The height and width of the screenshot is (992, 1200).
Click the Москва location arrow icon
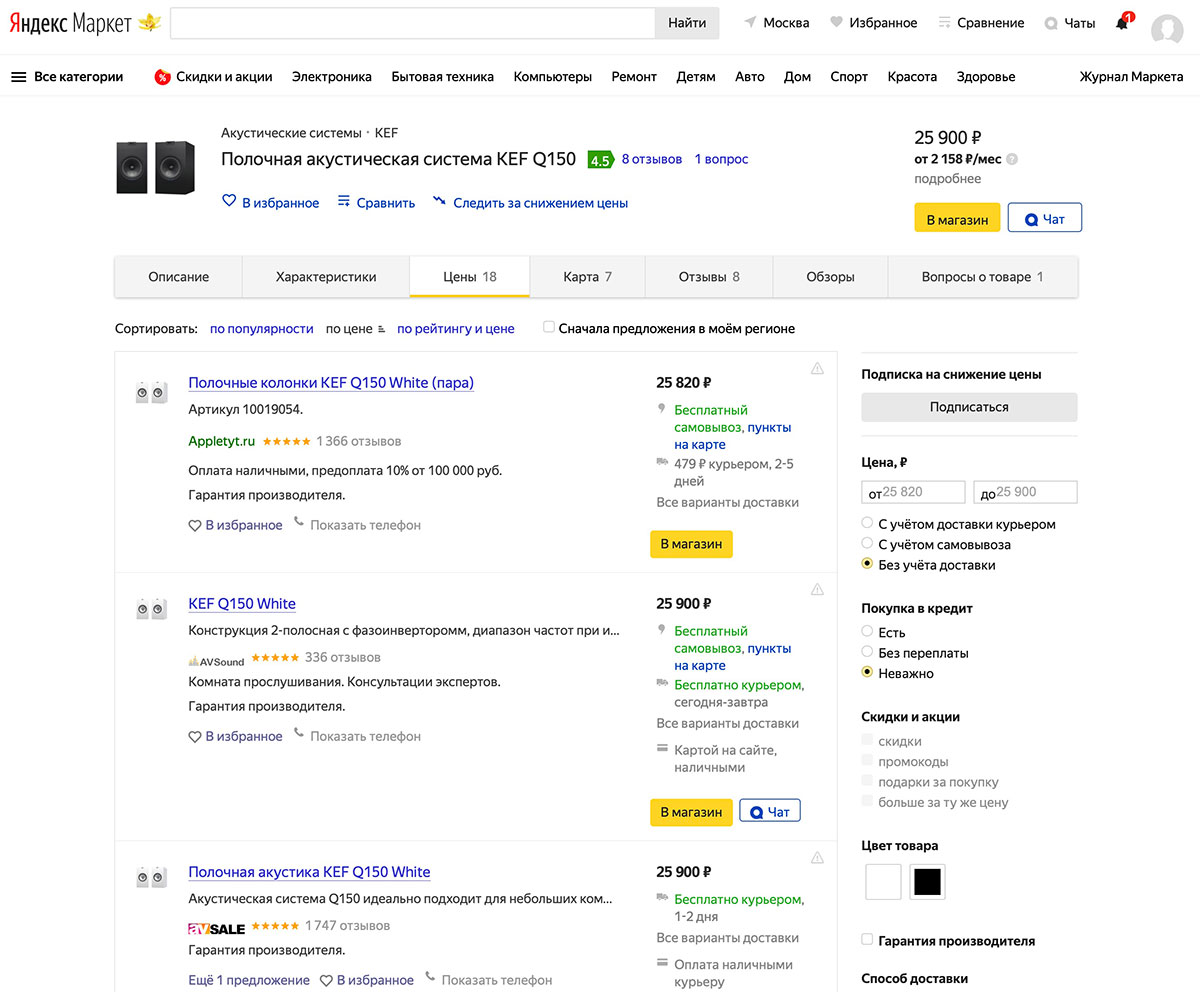click(x=750, y=23)
